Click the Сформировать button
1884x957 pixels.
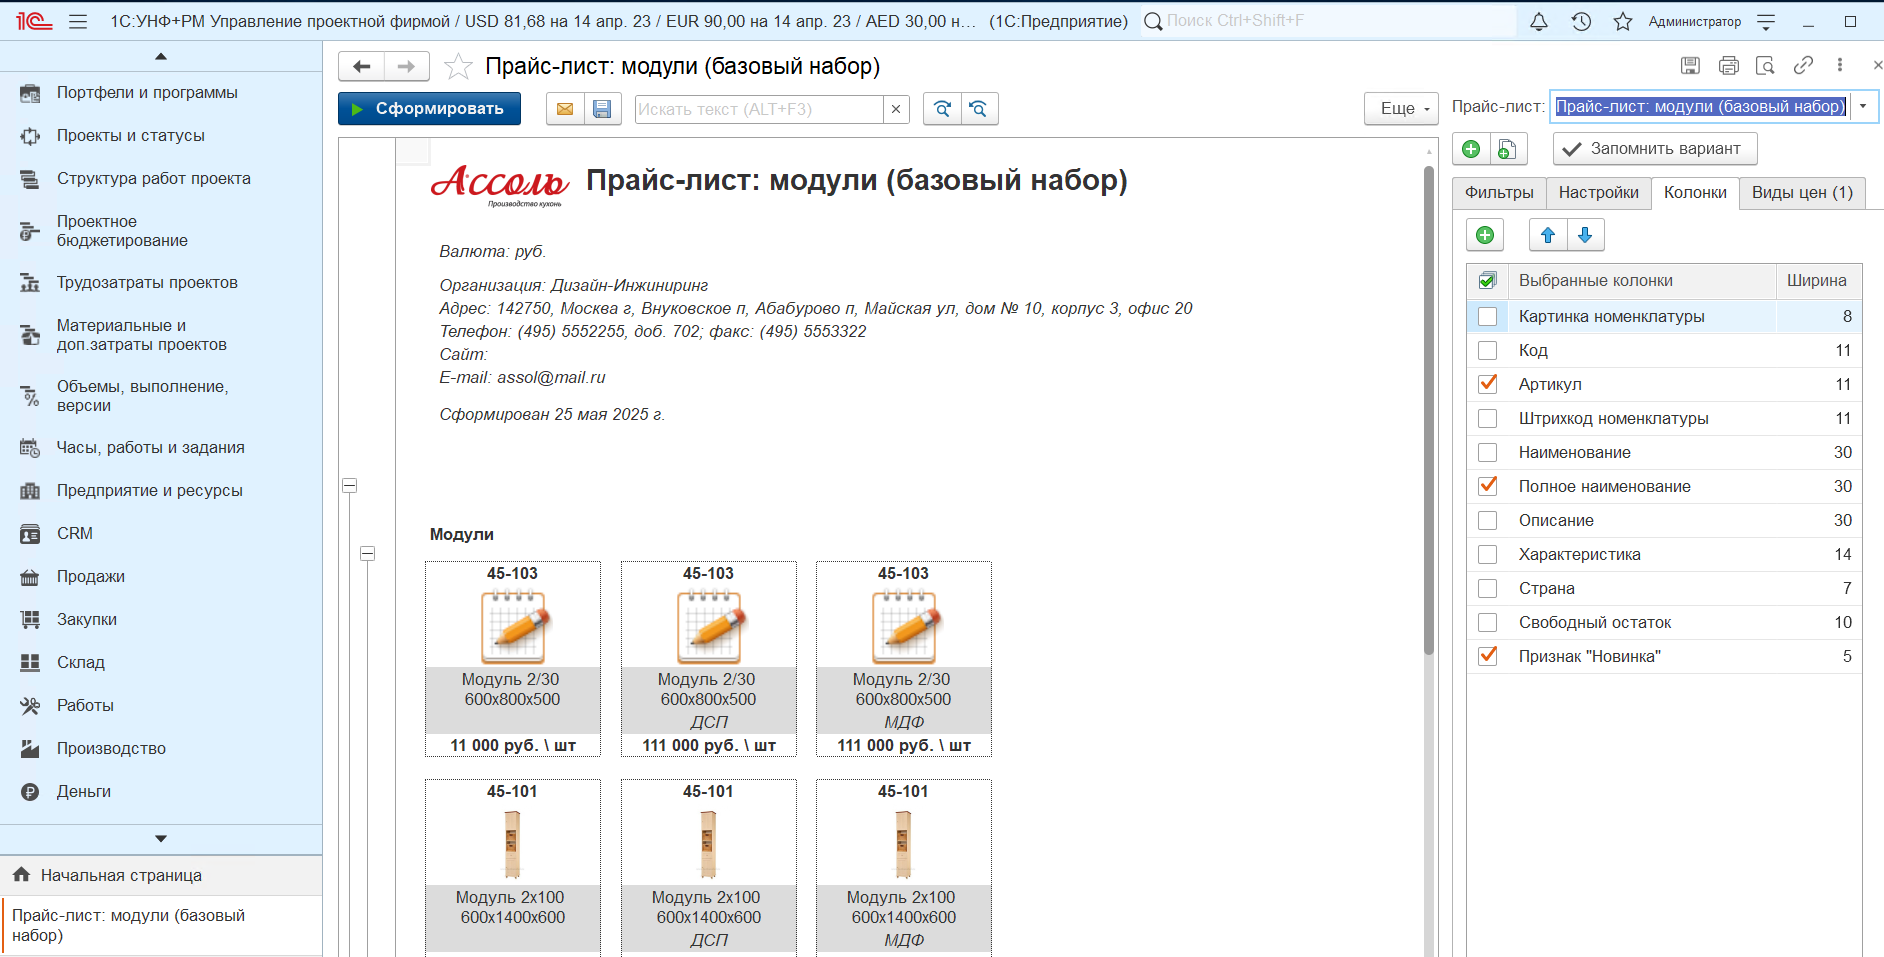(429, 108)
